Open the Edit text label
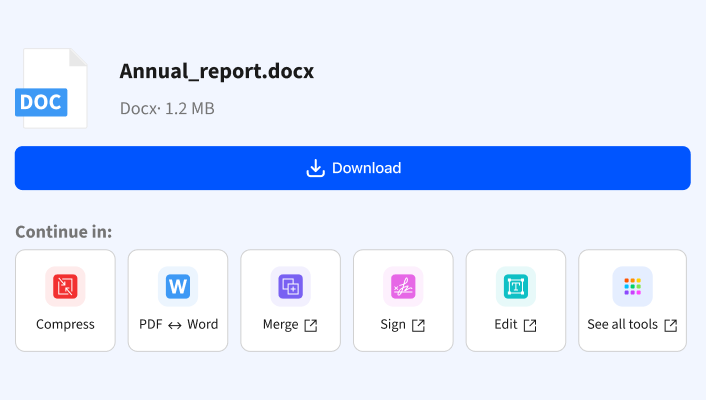 pos(506,324)
